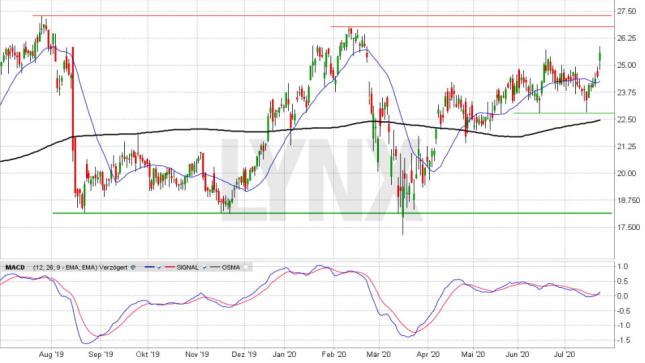Click the Dez '19 date label

pos(244,354)
